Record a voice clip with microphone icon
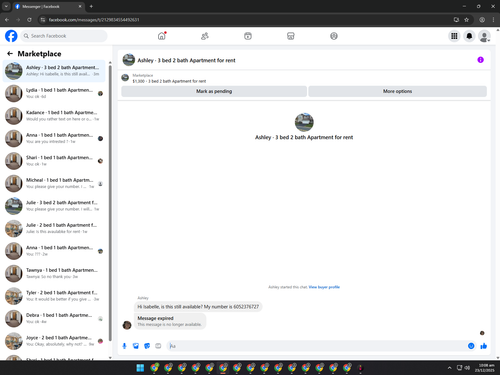500x375 pixels. click(124, 346)
